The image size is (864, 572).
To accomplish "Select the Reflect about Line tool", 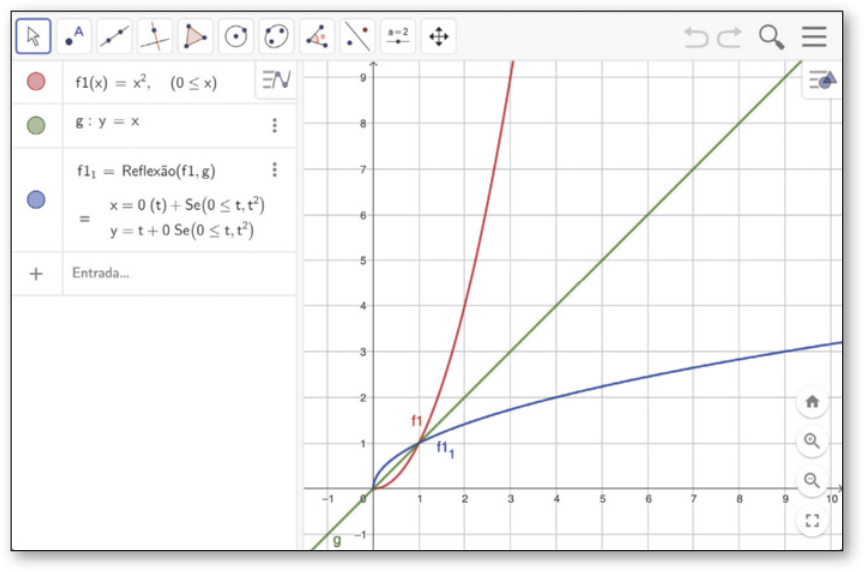I will [x=358, y=36].
